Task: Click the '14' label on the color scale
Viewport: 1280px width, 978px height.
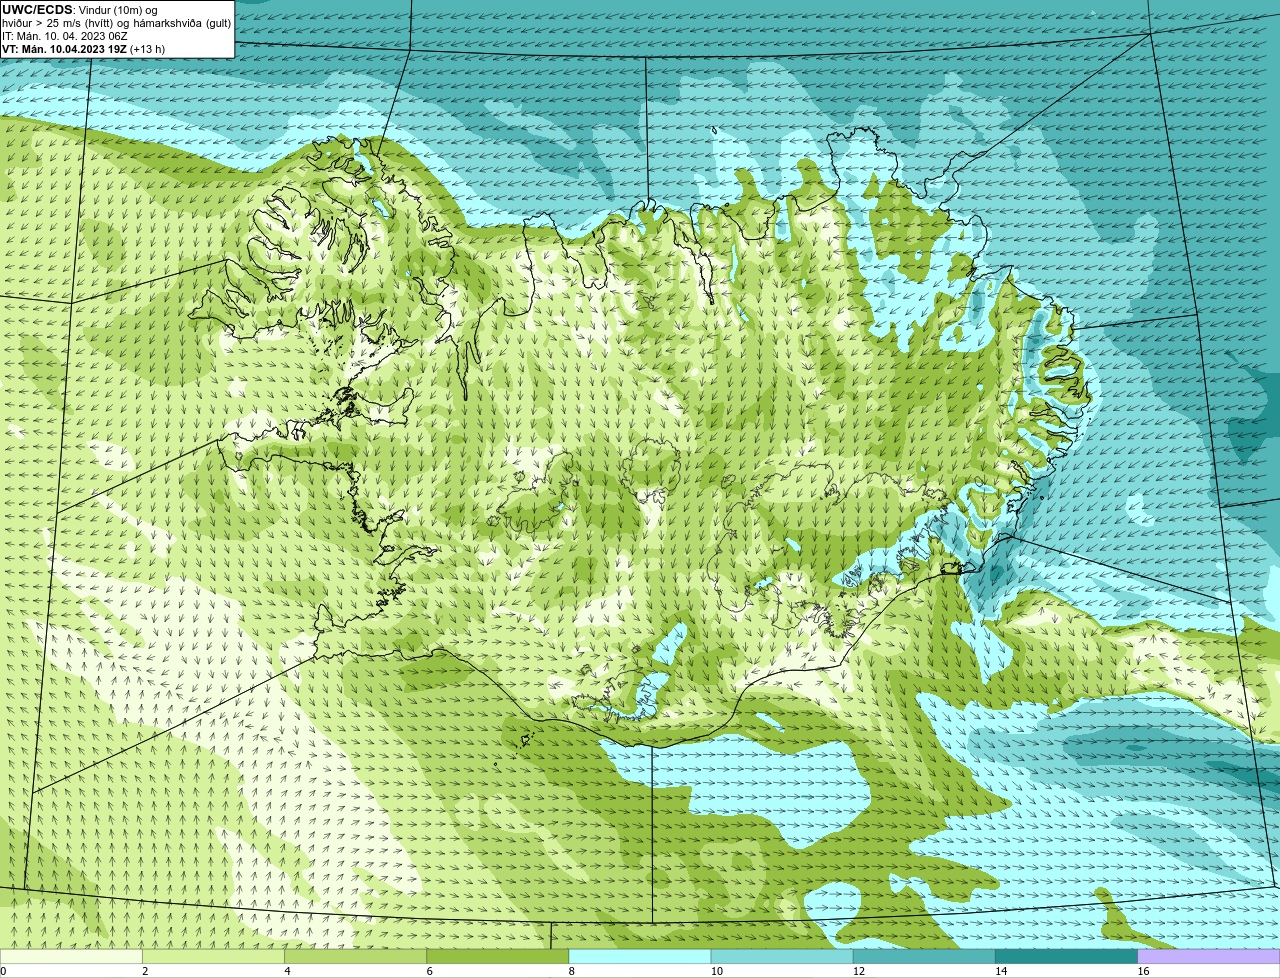Action: tap(1001, 971)
